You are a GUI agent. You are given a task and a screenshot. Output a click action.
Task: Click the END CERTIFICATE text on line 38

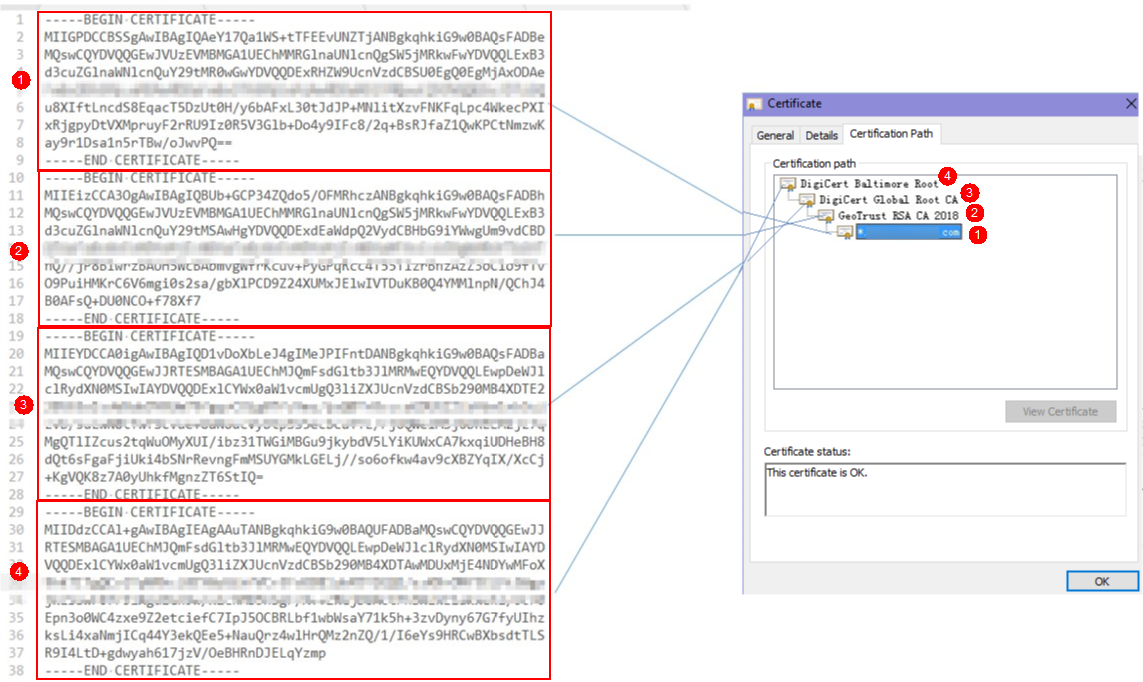(141, 670)
